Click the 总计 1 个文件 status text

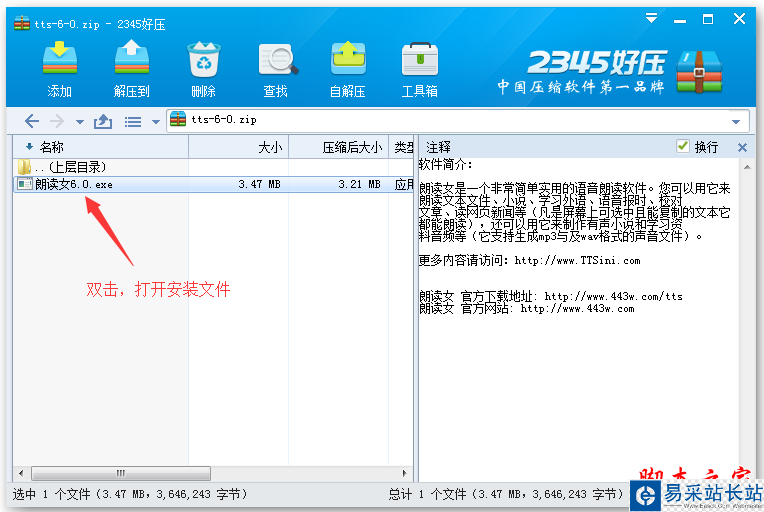(506, 494)
